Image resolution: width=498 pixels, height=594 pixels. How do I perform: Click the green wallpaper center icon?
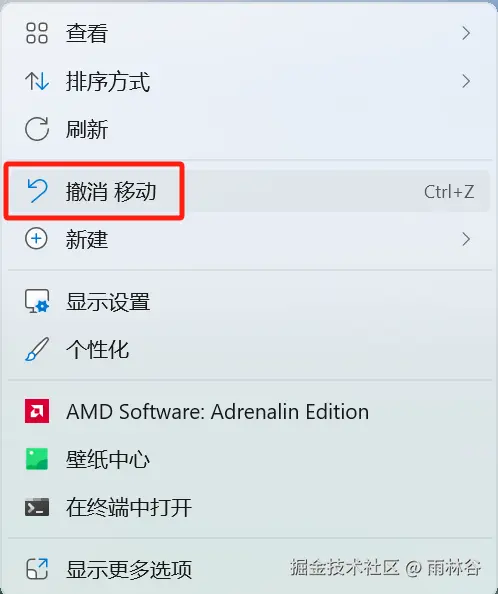click(x=37, y=459)
